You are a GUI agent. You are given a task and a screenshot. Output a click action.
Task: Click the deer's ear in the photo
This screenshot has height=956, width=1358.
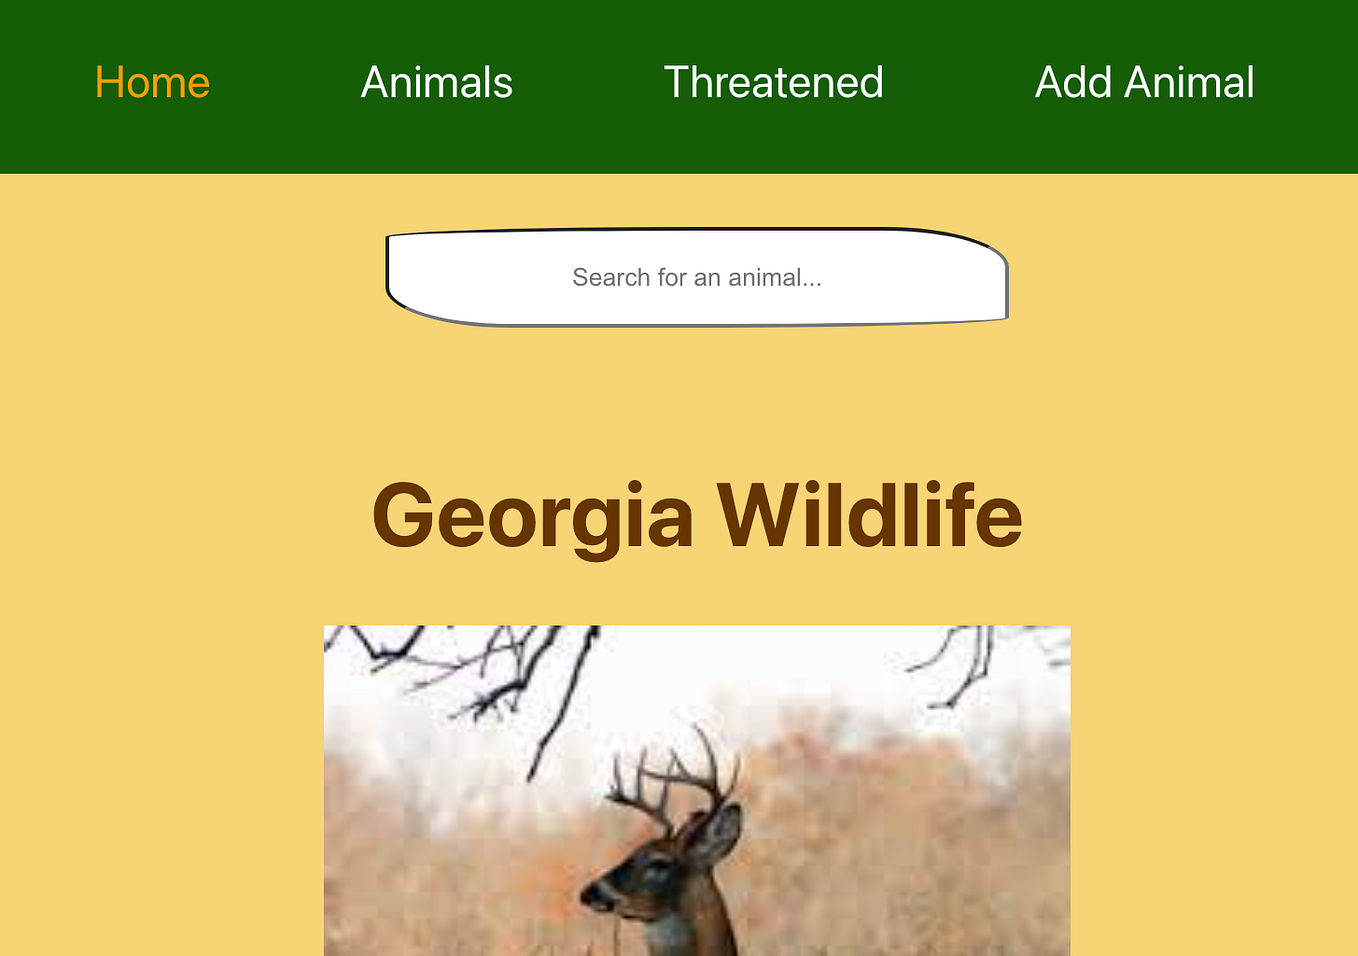tap(718, 833)
